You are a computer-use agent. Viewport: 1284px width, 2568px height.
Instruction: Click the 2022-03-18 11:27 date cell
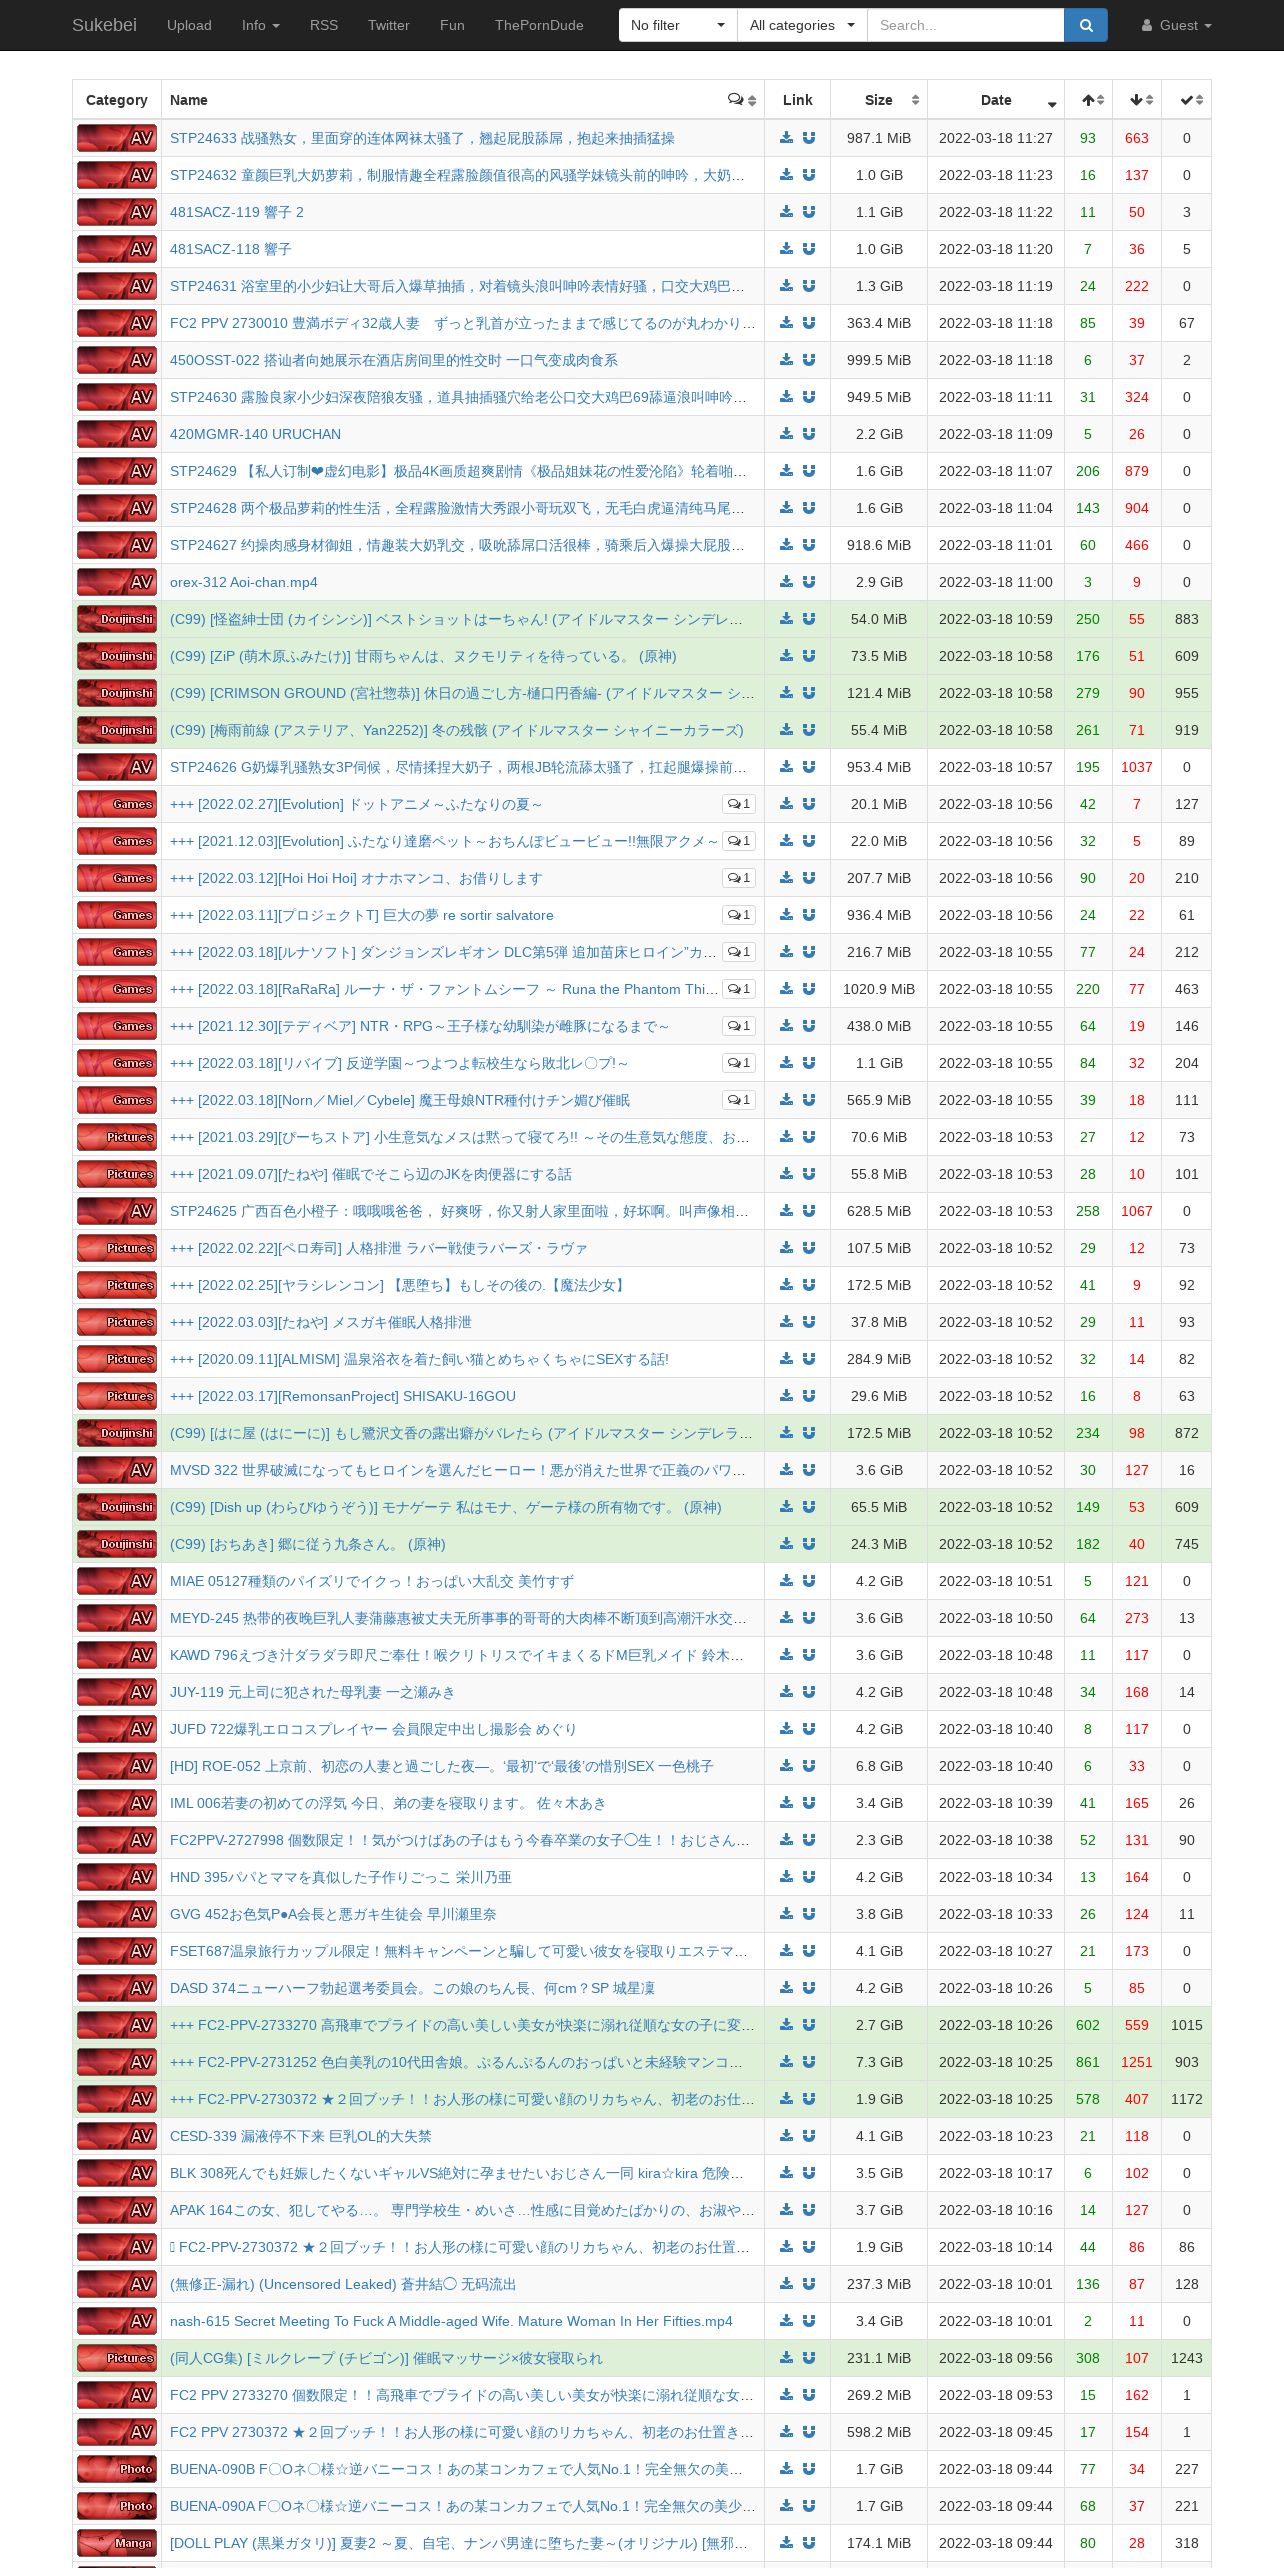(996, 138)
